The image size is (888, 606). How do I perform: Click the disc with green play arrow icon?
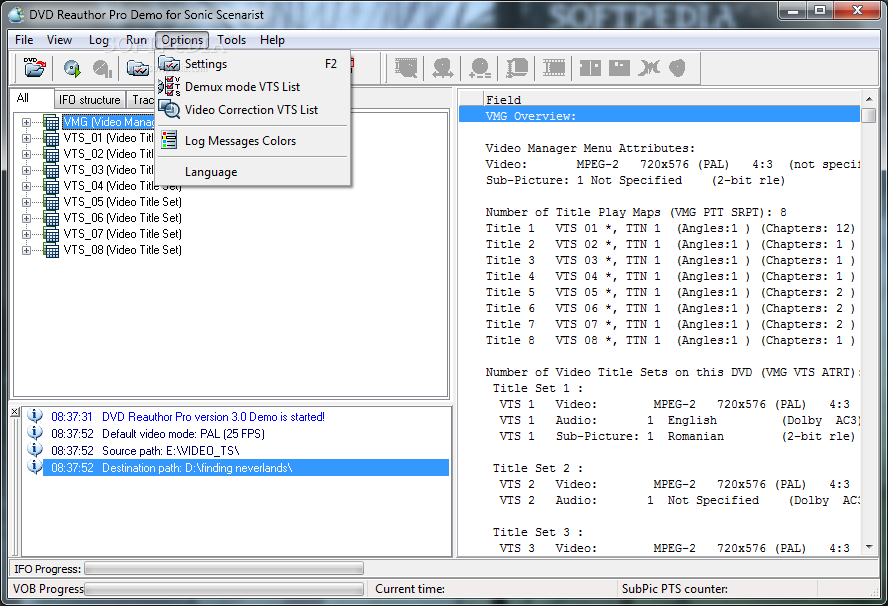coord(72,68)
